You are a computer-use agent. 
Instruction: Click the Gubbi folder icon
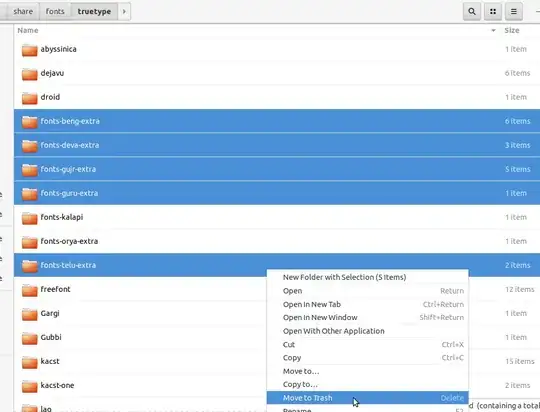click(30, 338)
